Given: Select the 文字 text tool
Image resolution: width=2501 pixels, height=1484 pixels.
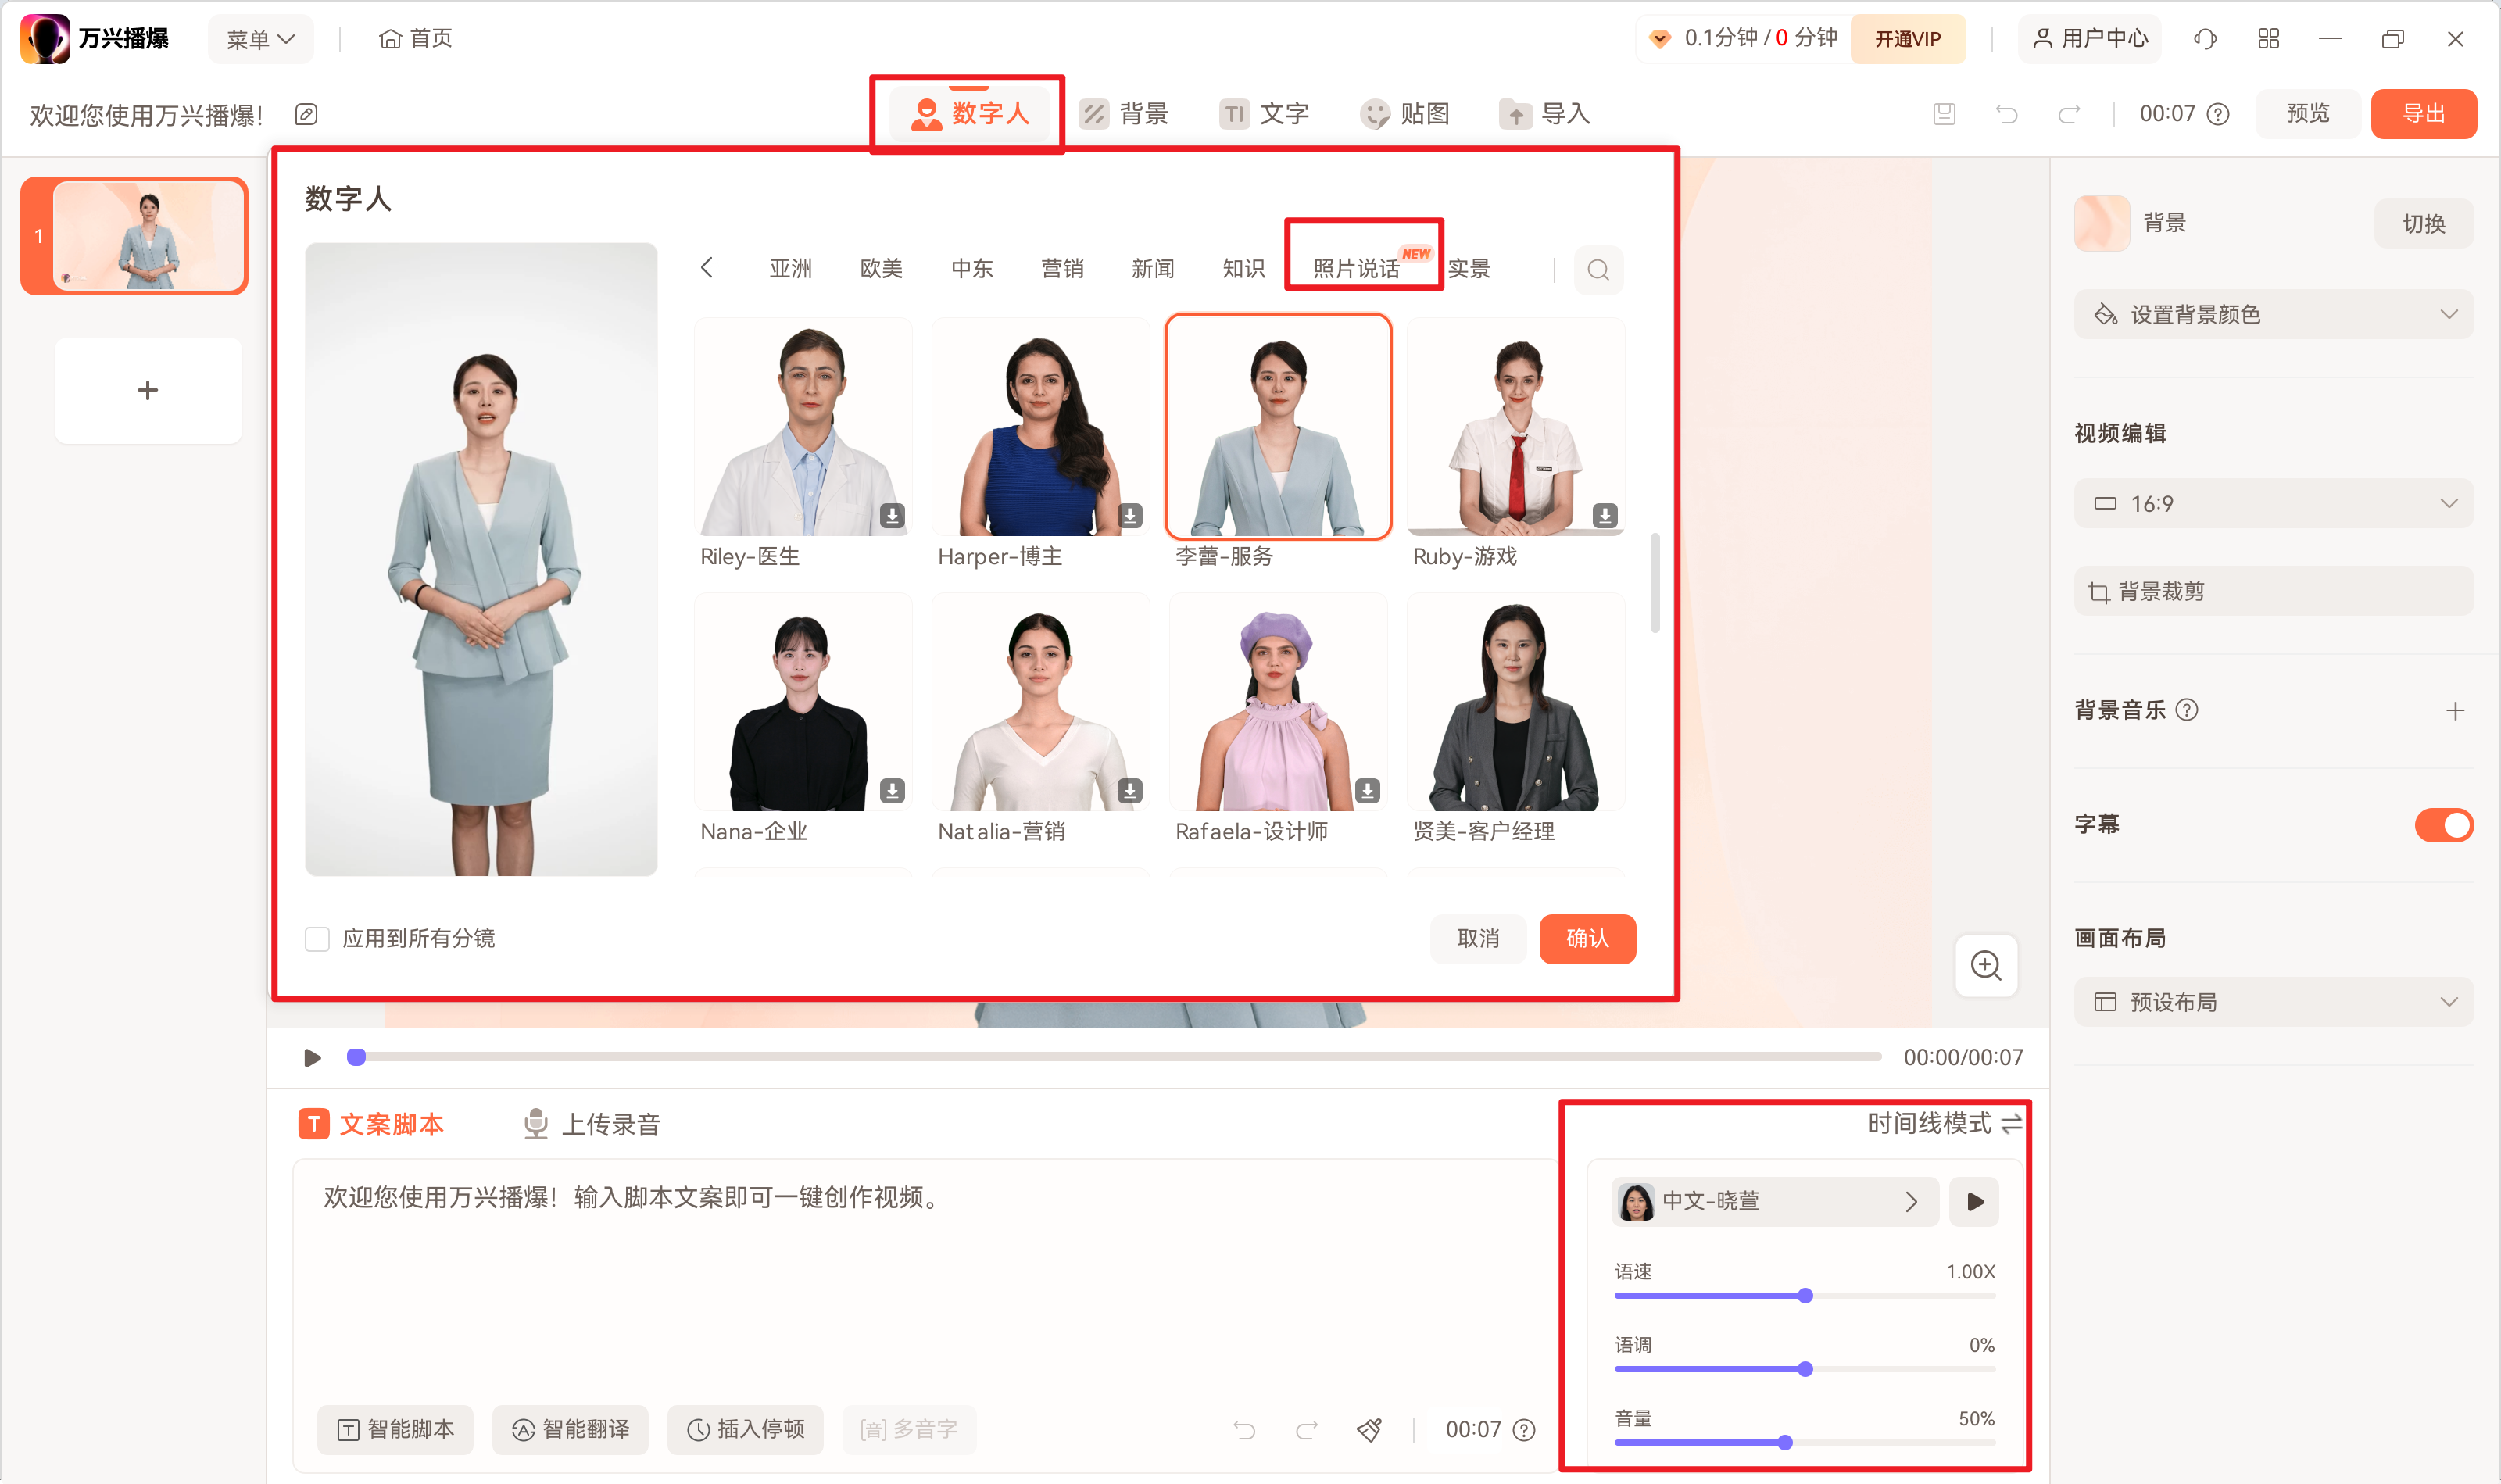Looking at the screenshot, I should coord(1266,113).
